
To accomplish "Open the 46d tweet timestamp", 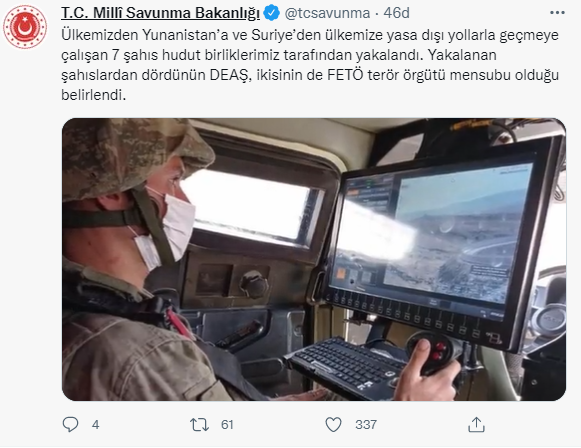I will (x=396, y=13).
